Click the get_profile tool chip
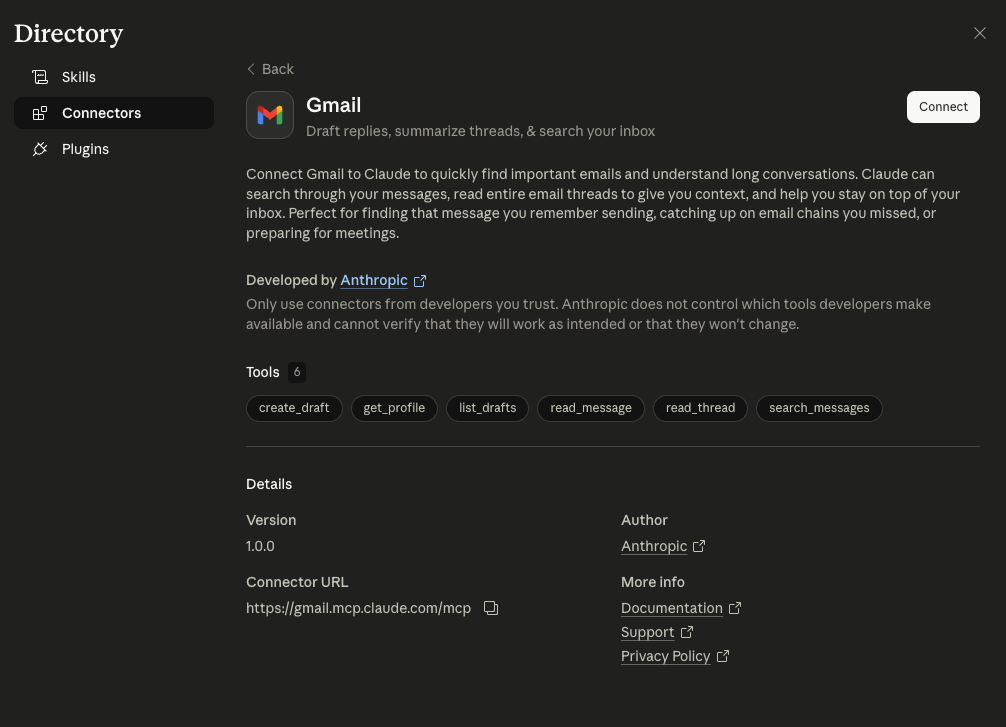Viewport: 1006px width, 727px height. 394,408
